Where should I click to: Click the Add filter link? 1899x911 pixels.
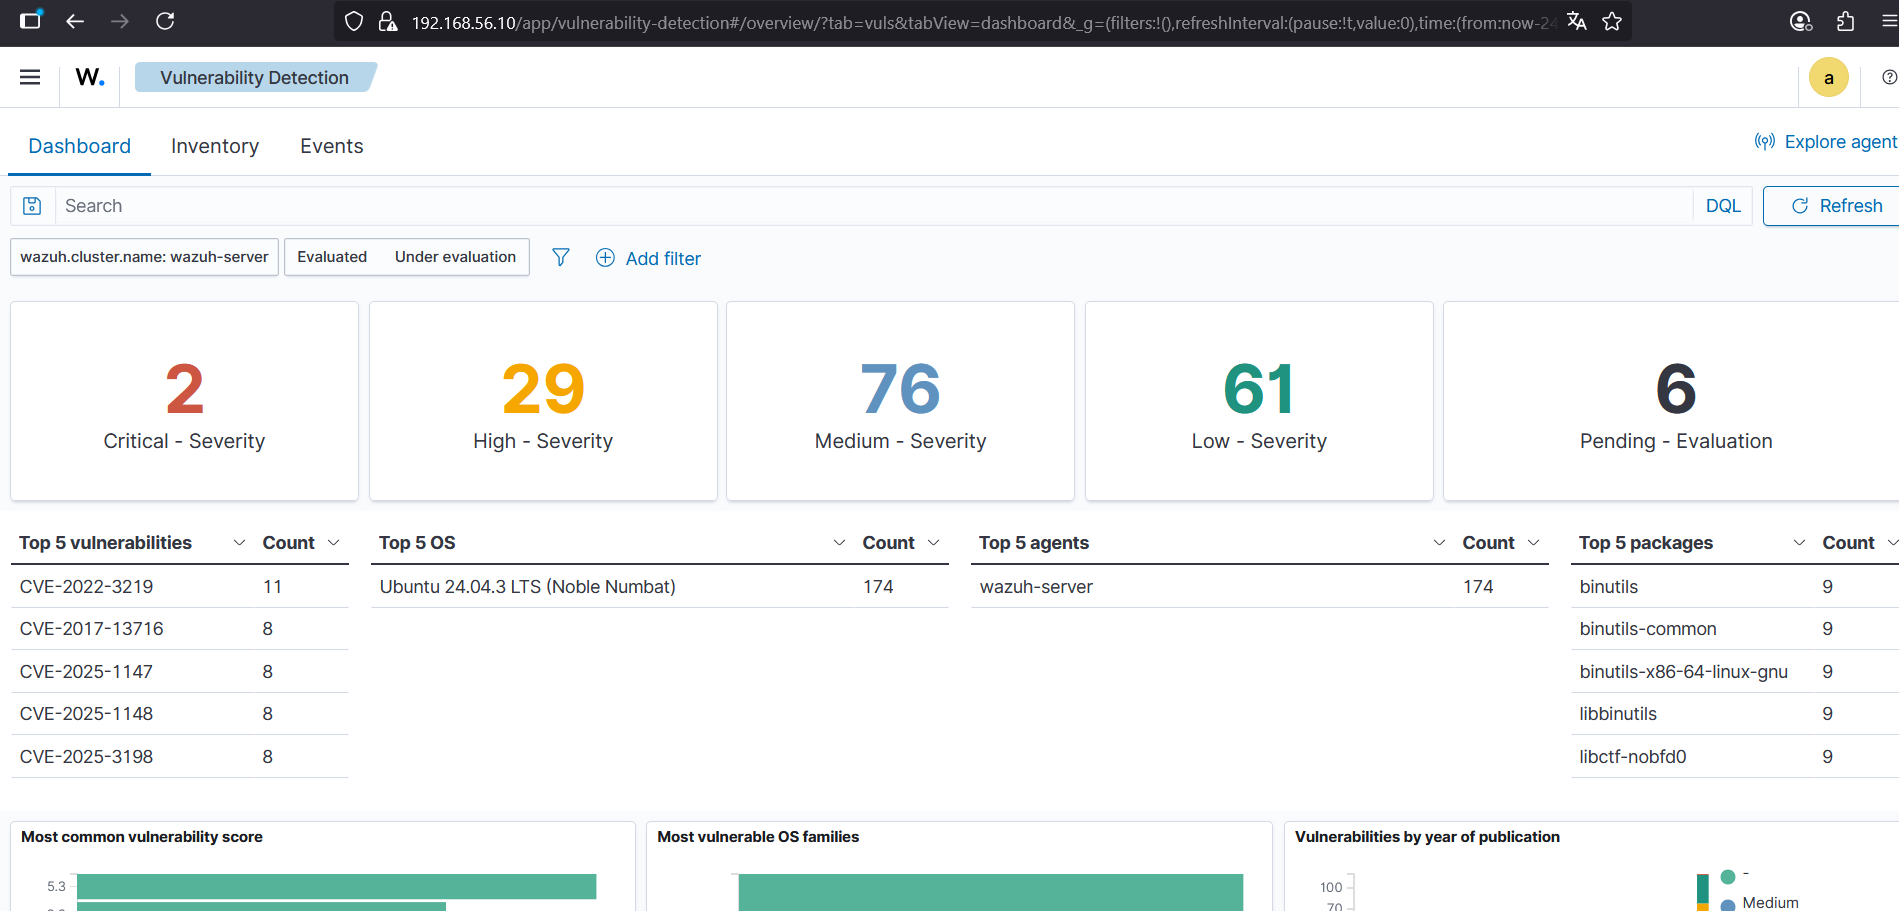pos(649,258)
